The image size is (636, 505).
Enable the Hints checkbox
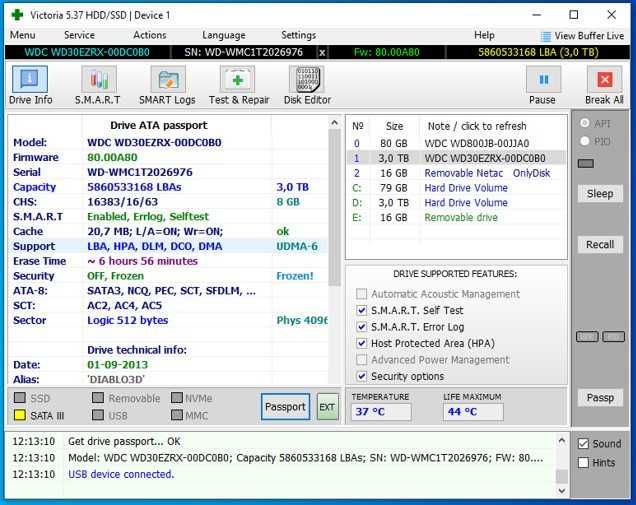583,462
